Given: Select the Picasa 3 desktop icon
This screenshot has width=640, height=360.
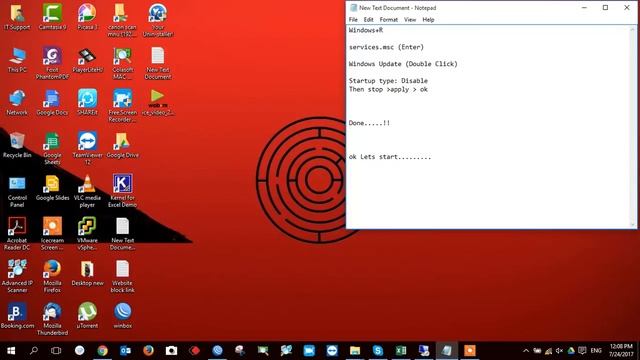Looking at the screenshot, I should [x=87, y=17].
